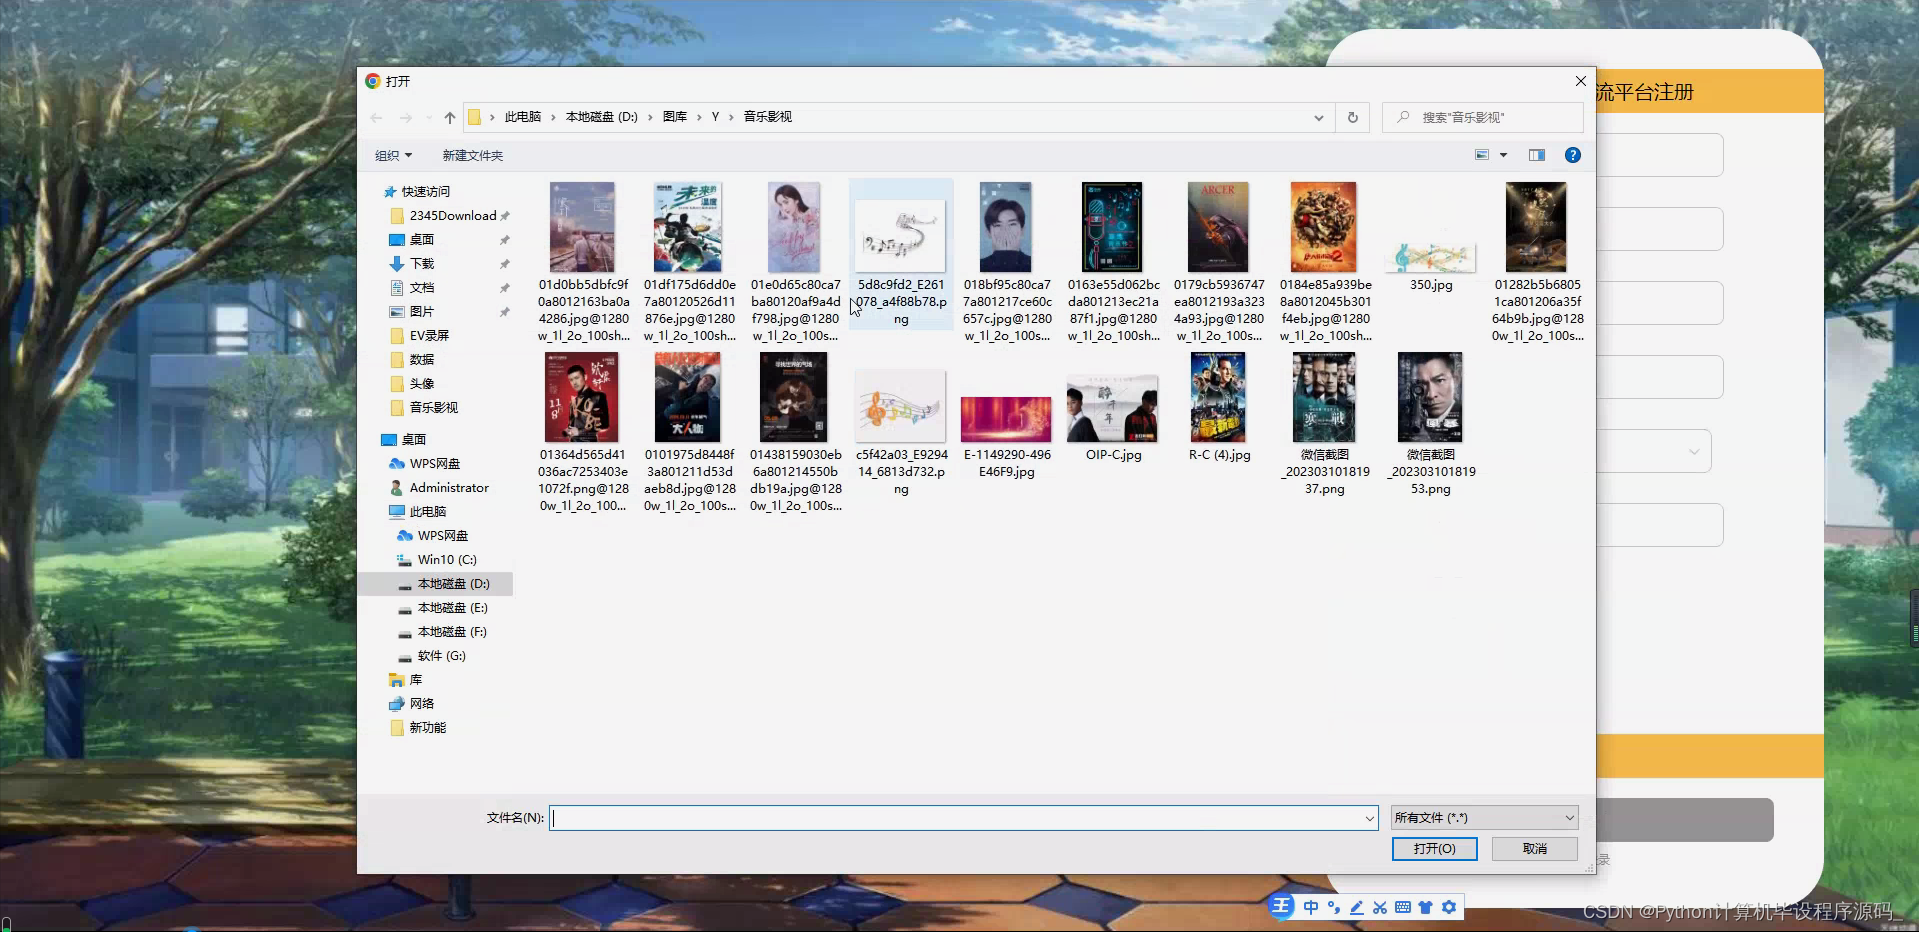
Task: Go up one folder level arrow
Action: 450,118
